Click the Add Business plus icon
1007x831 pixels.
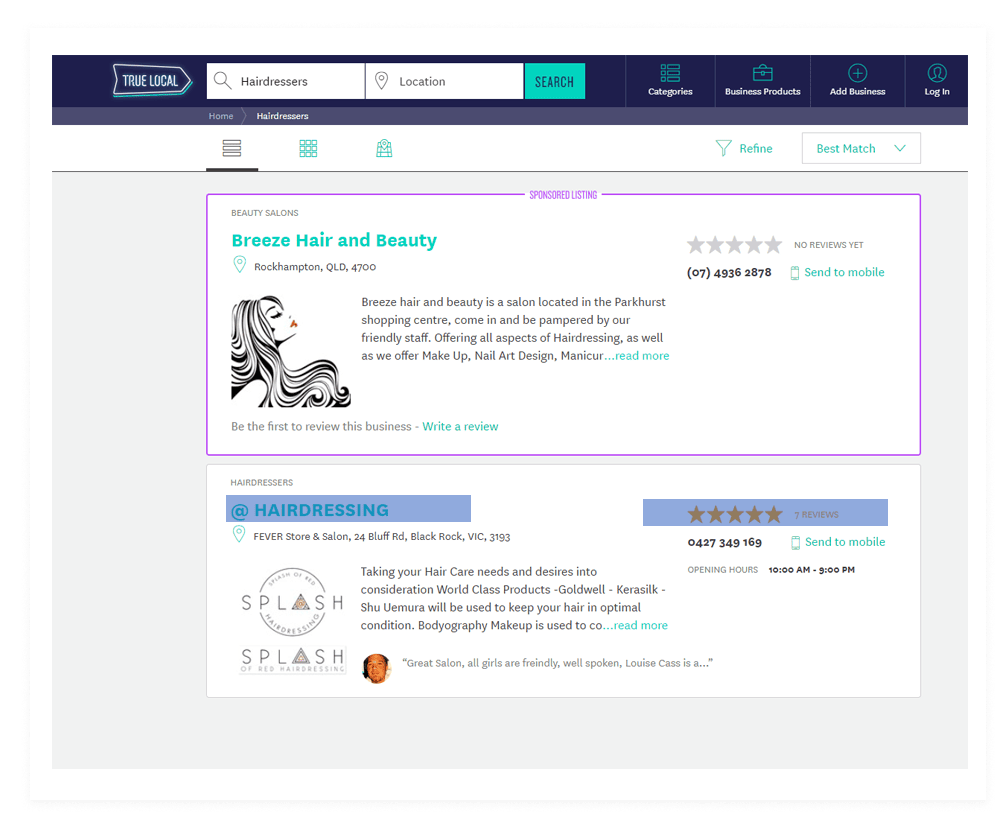[857, 73]
